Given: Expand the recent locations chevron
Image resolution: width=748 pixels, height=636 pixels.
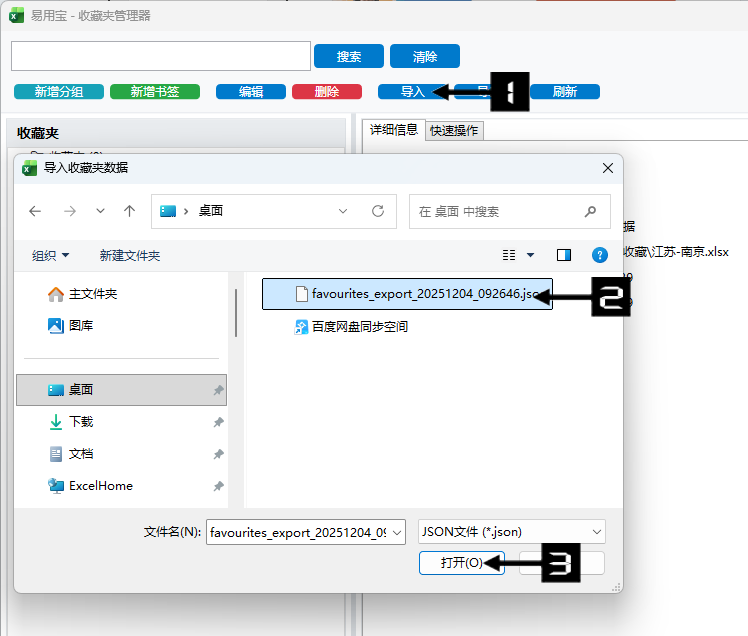Looking at the screenshot, I should tap(100, 211).
